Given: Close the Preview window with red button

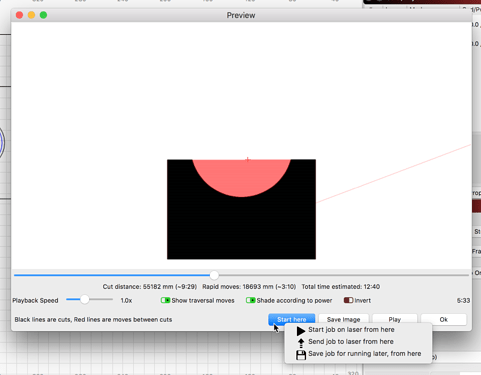Looking at the screenshot, I should click(x=19, y=15).
